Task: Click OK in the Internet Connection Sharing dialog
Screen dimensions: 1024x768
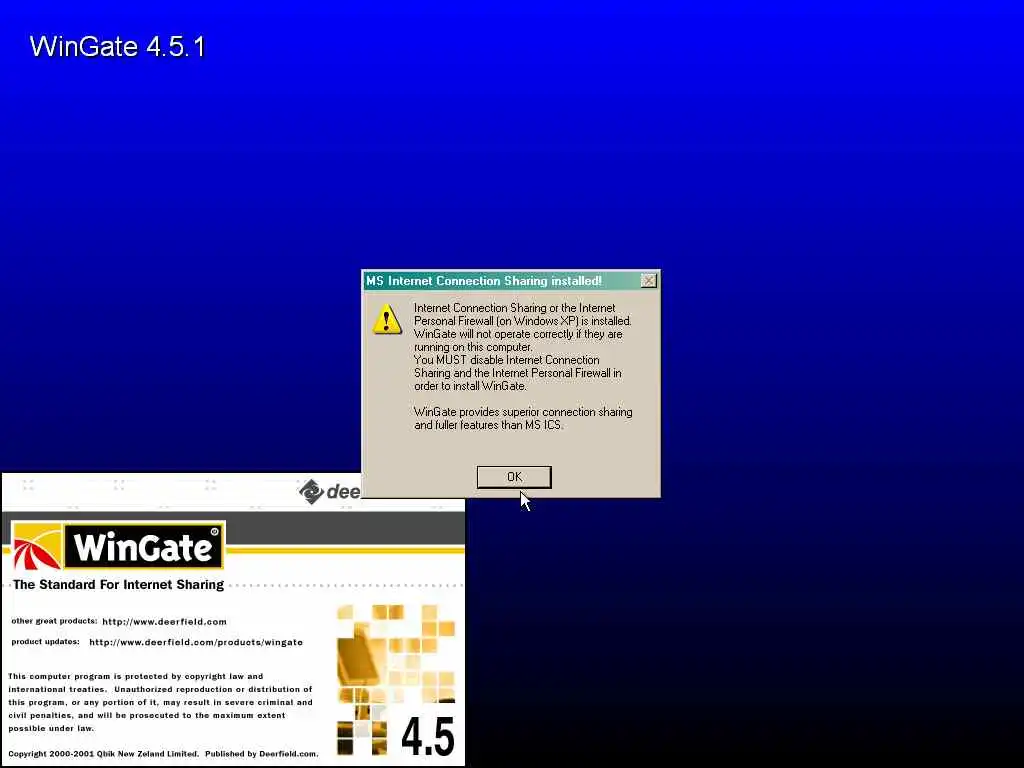Action: [x=514, y=477]
